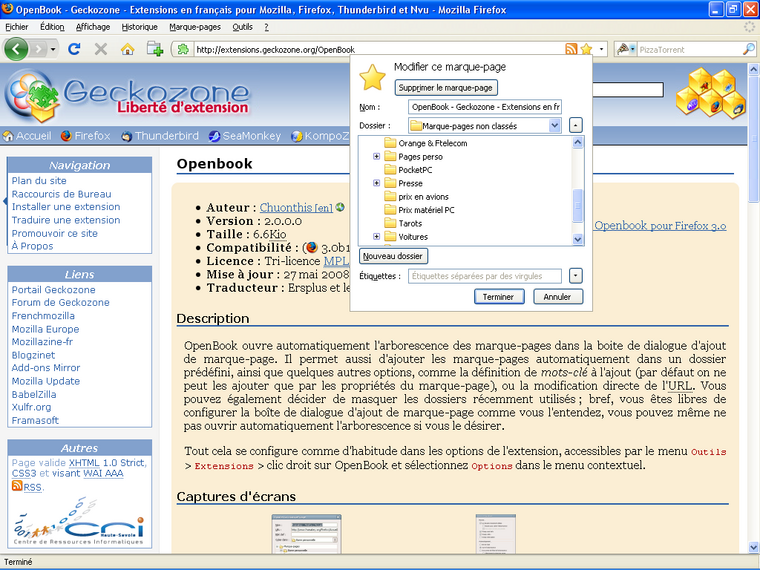The height and width of the screenshot is (570, 760).
Task: Click Supprimer le marque-page button
Action: pyautogui.click(x=446, y=88)
